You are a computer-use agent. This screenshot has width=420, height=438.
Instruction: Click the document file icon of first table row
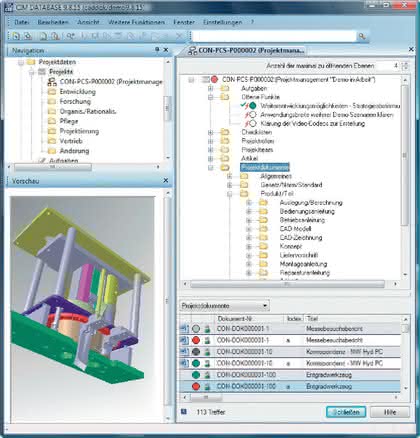coord(184,329)
